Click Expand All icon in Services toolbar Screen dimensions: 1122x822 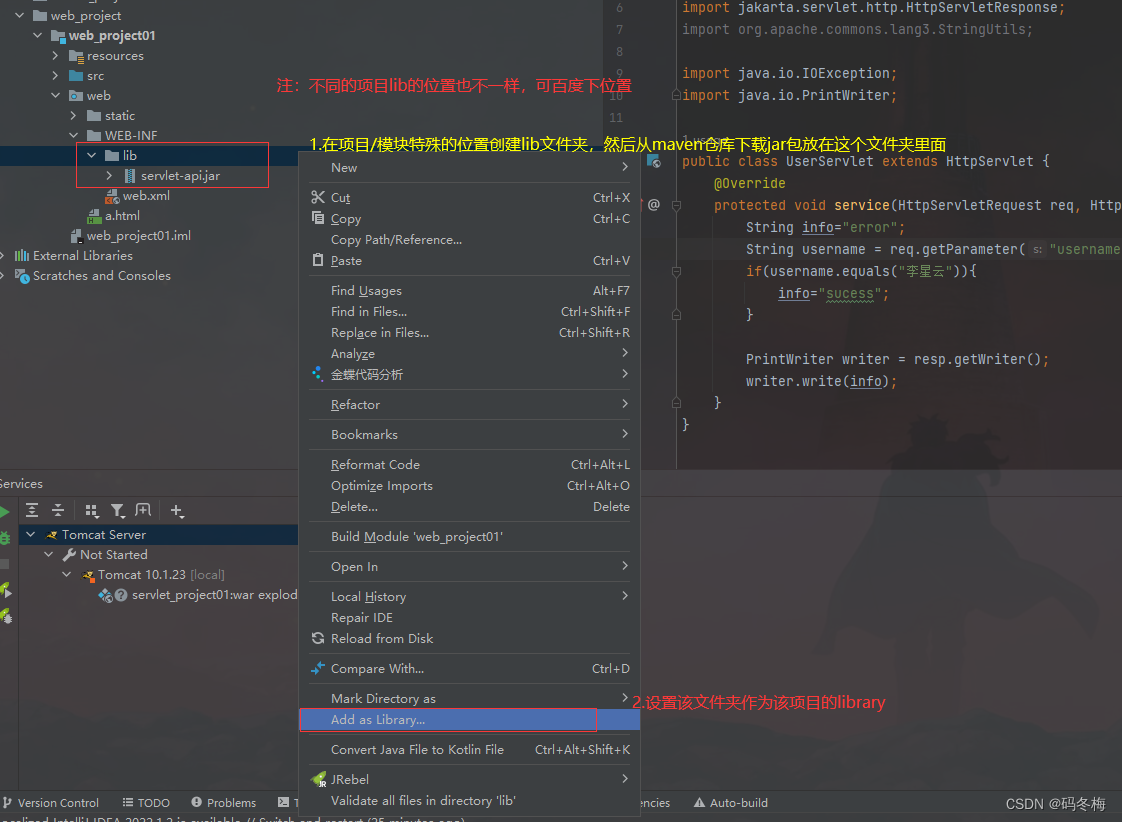point(31,510)
